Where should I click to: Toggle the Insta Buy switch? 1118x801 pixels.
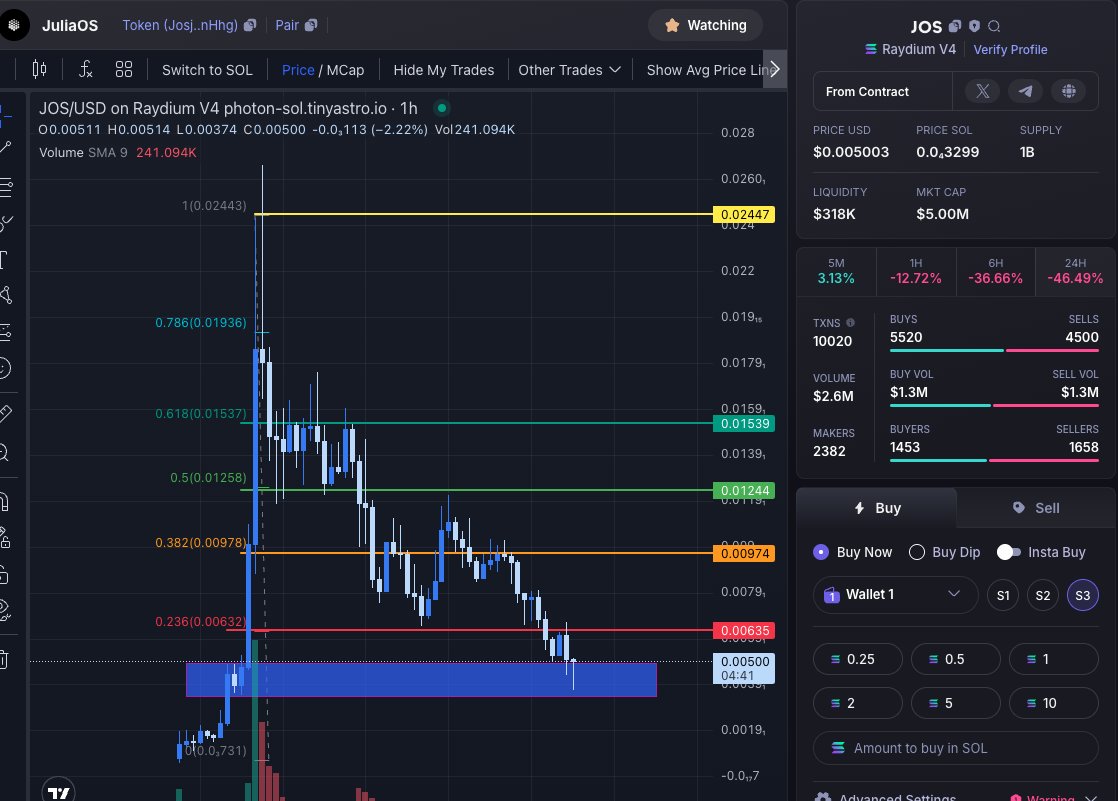1008,552
